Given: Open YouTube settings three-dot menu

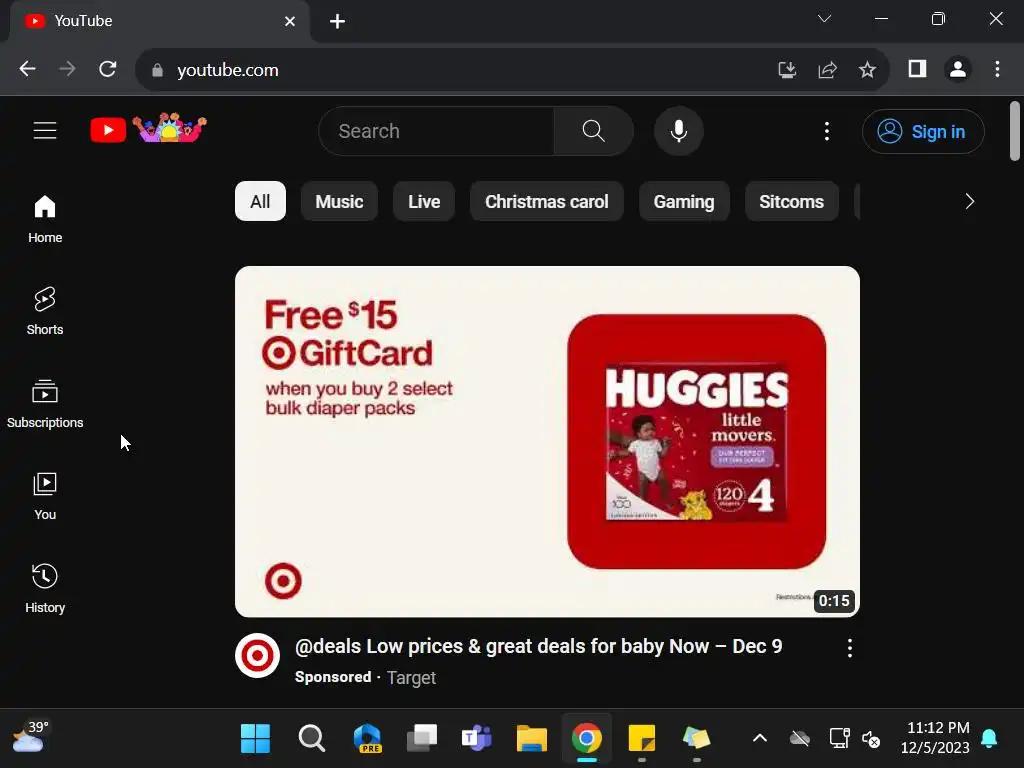Looking at the screenshot, I should tap(827, 131).
